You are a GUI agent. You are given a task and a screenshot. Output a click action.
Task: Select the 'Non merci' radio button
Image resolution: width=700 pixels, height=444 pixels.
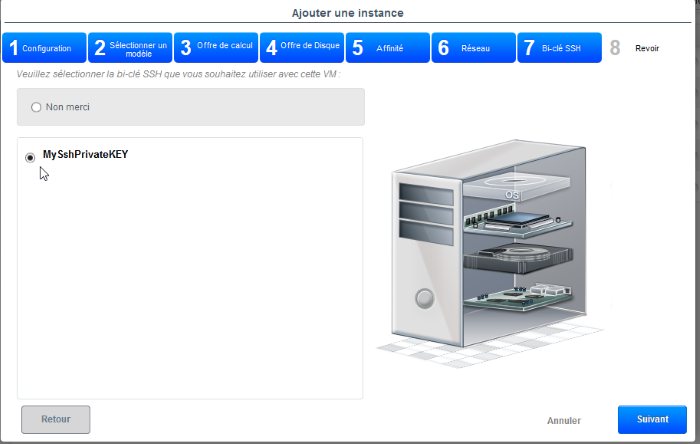point(36,107)
